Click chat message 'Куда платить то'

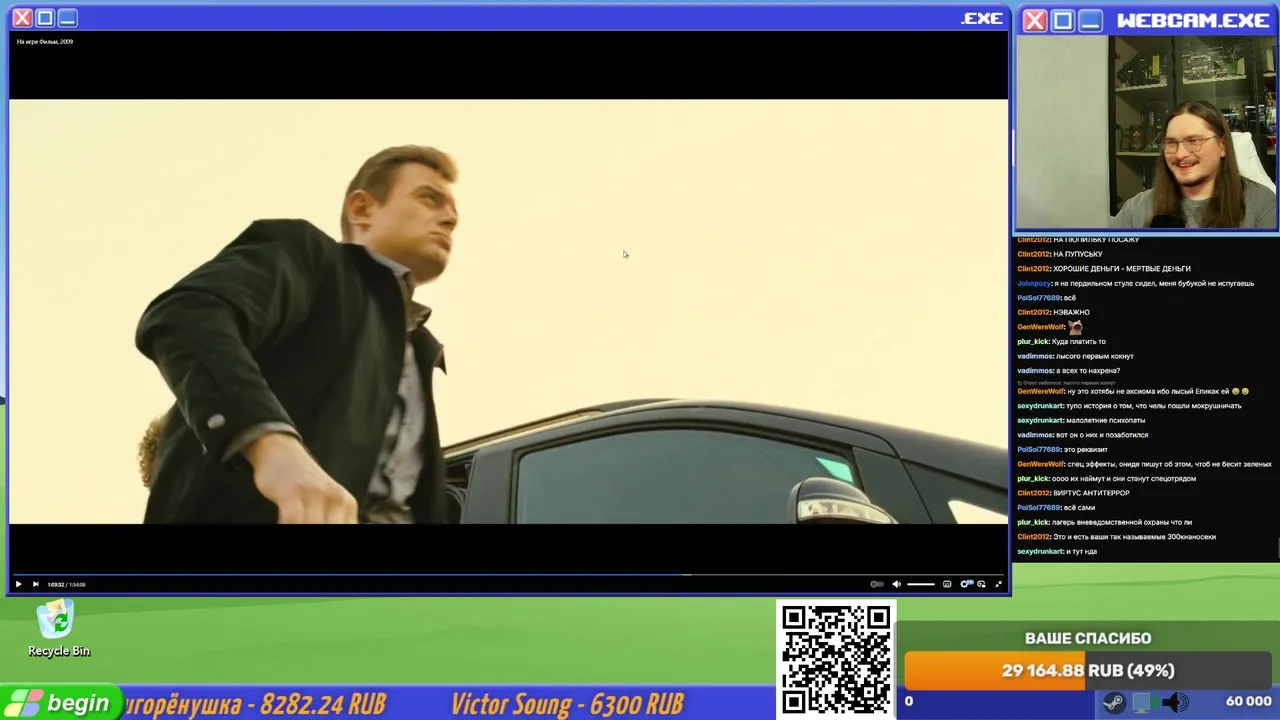click(1078, 342)
